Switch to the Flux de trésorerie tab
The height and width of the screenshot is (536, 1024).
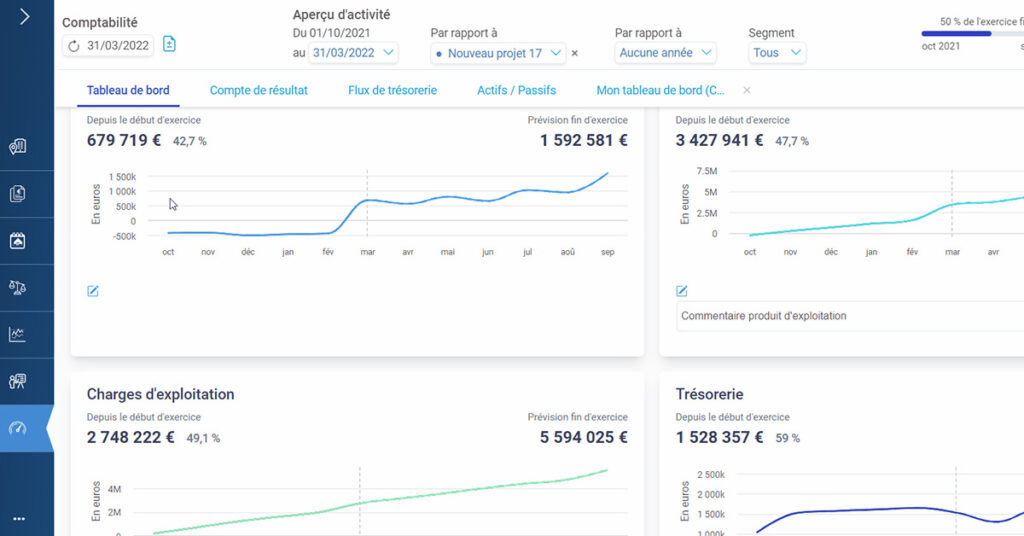tap(392, 90)
